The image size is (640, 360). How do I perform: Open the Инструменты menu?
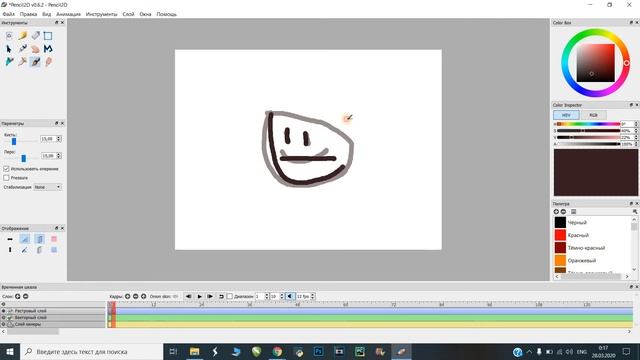click(x=101, y=14)
